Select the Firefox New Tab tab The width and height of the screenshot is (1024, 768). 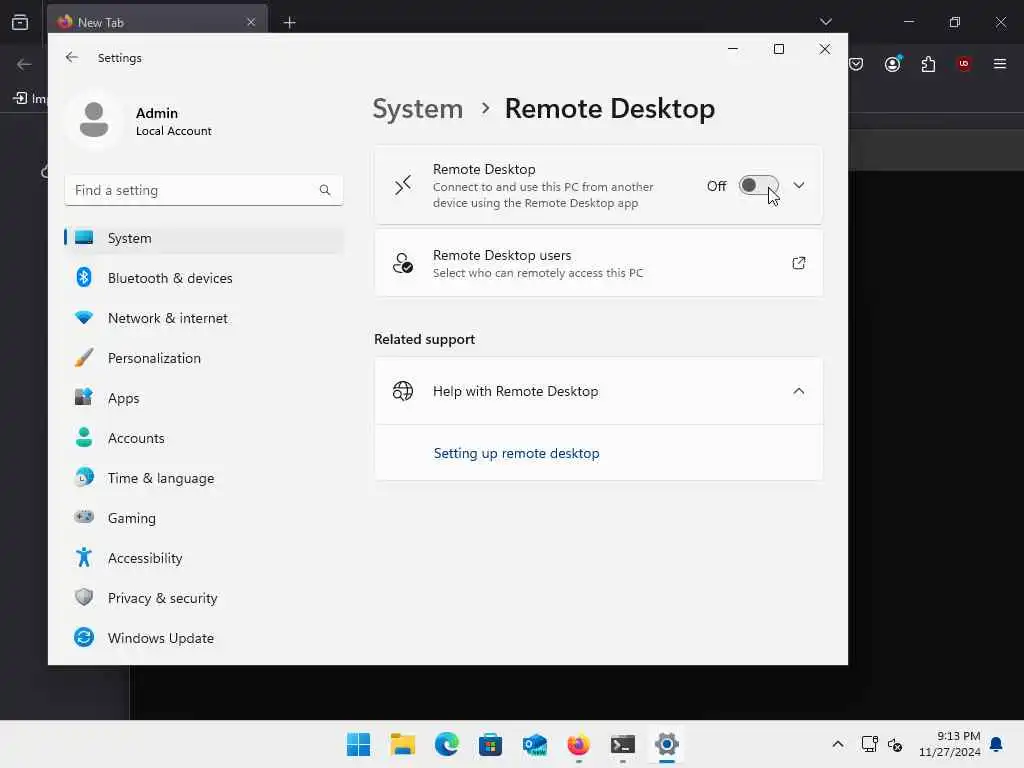pos(157,22)
